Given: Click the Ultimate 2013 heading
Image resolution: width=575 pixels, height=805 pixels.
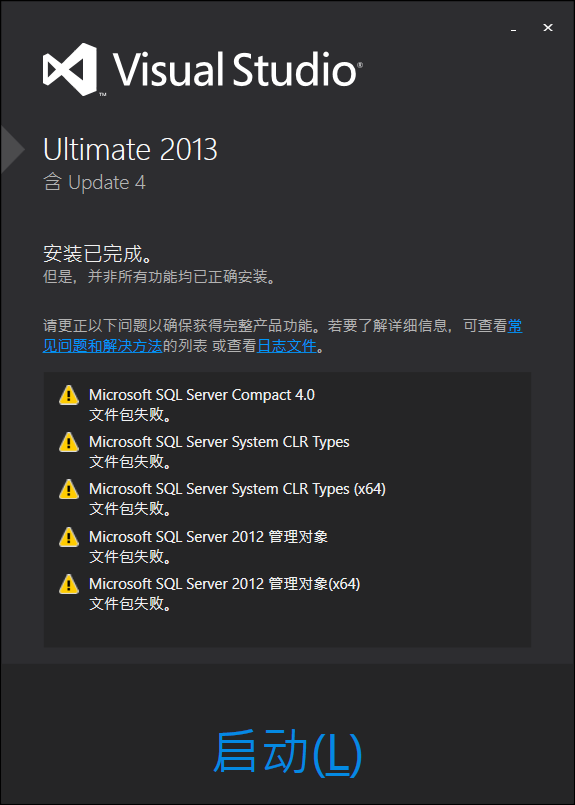Looking at the screenshot, I should coord(130,149).
